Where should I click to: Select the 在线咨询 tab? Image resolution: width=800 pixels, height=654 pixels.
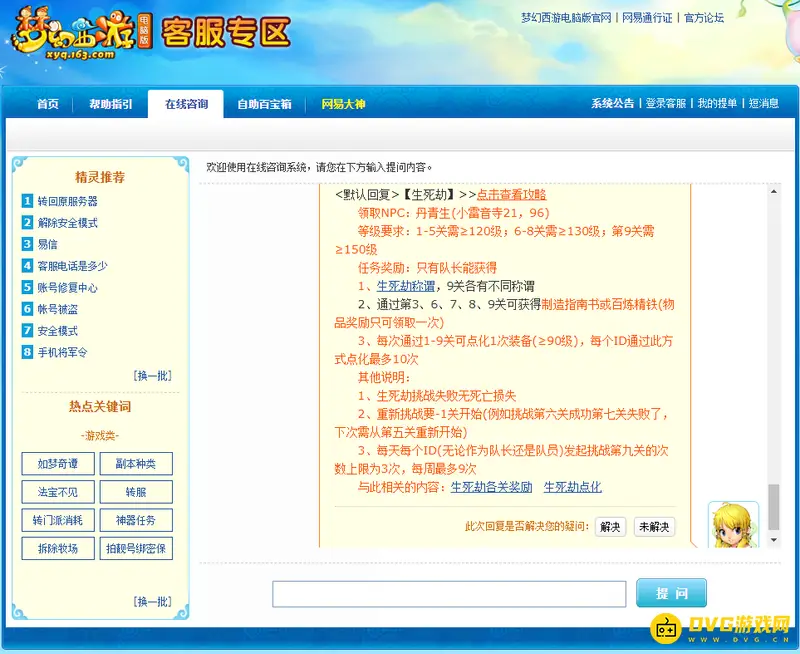(x=186, y=104)
